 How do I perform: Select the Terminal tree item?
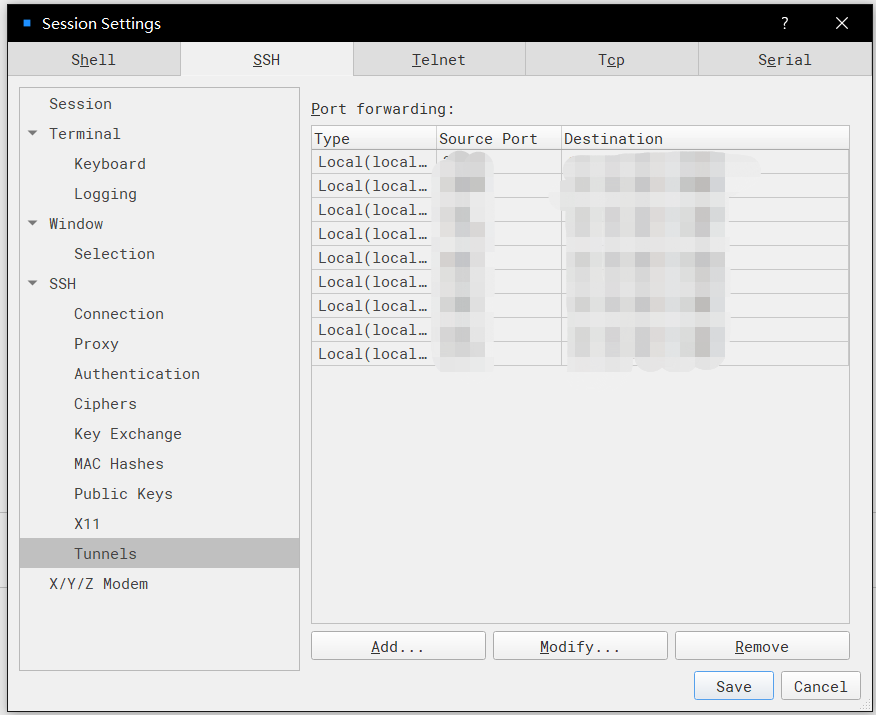[84, 134]
